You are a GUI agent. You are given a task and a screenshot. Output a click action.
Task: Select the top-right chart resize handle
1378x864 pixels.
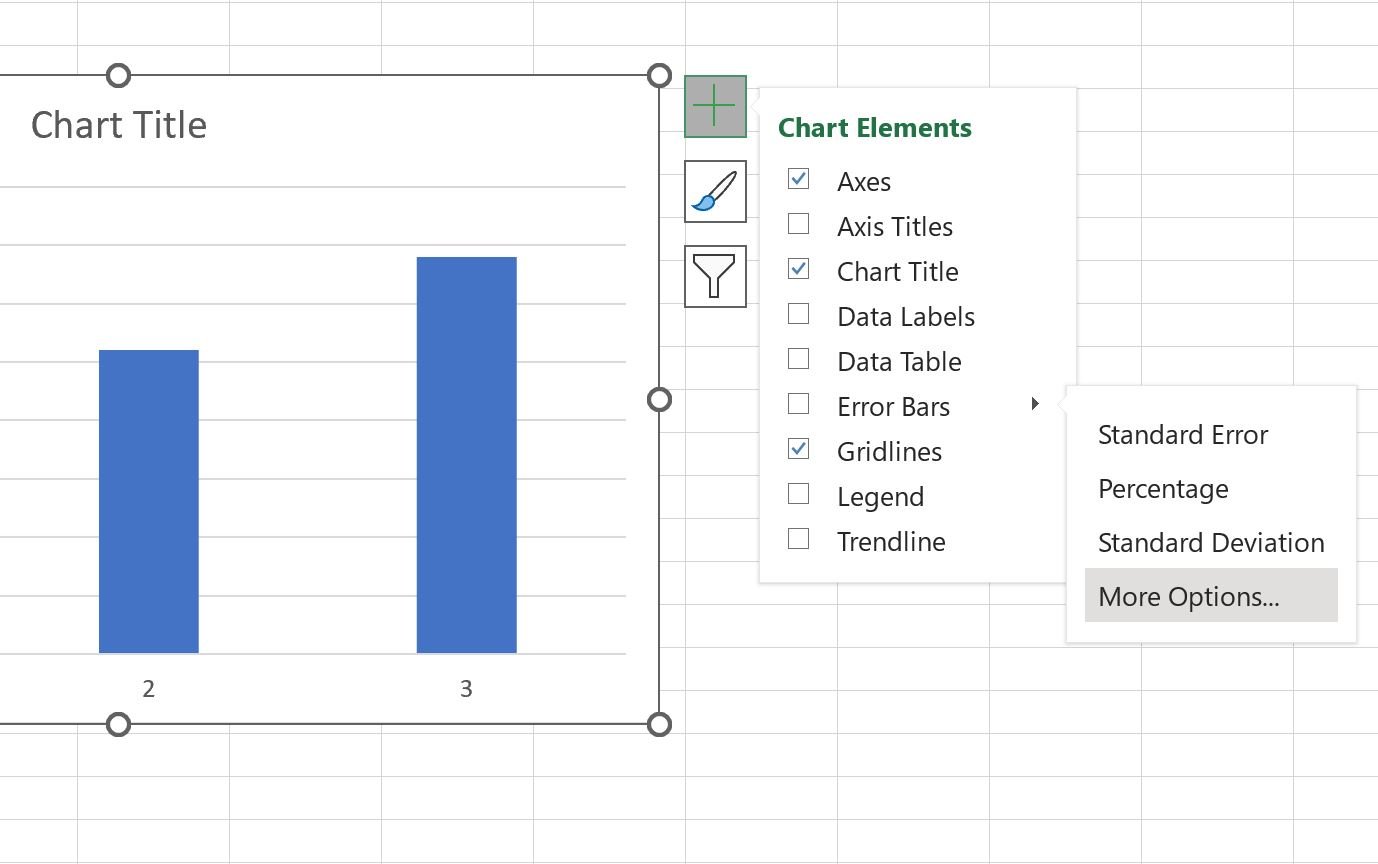tap(659, 75)
